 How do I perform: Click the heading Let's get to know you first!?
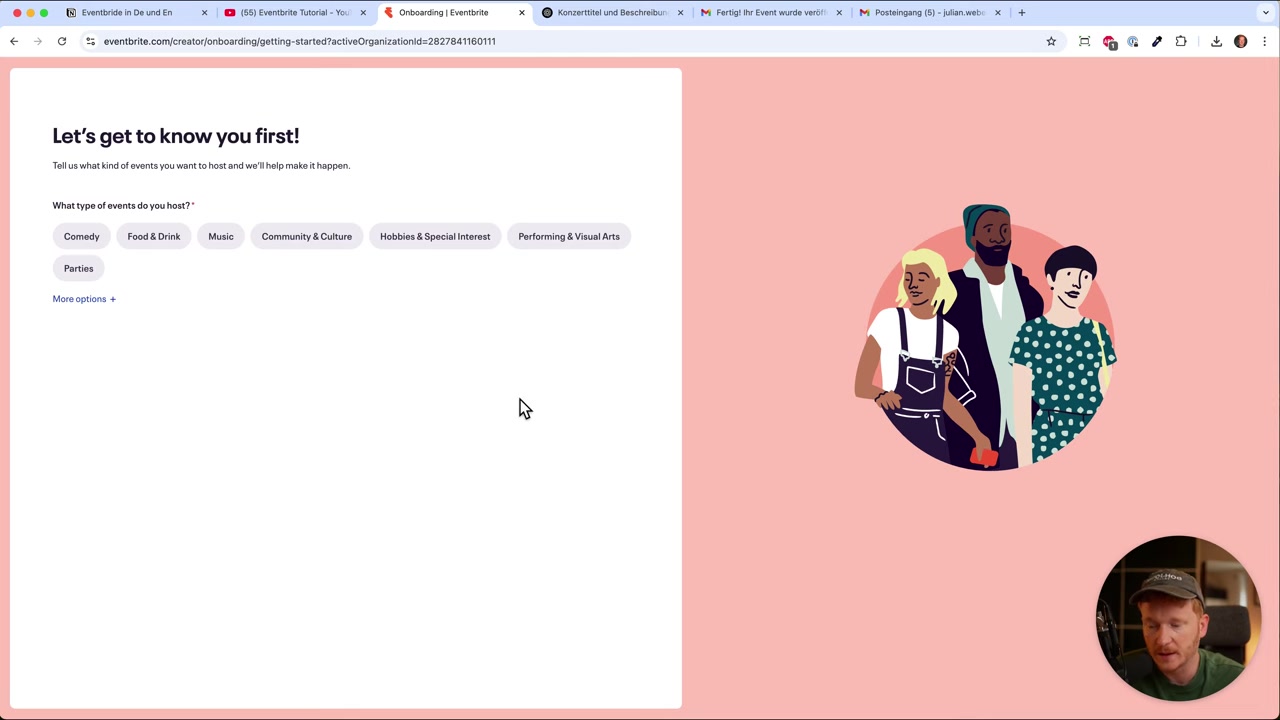(x=176, y=136)
